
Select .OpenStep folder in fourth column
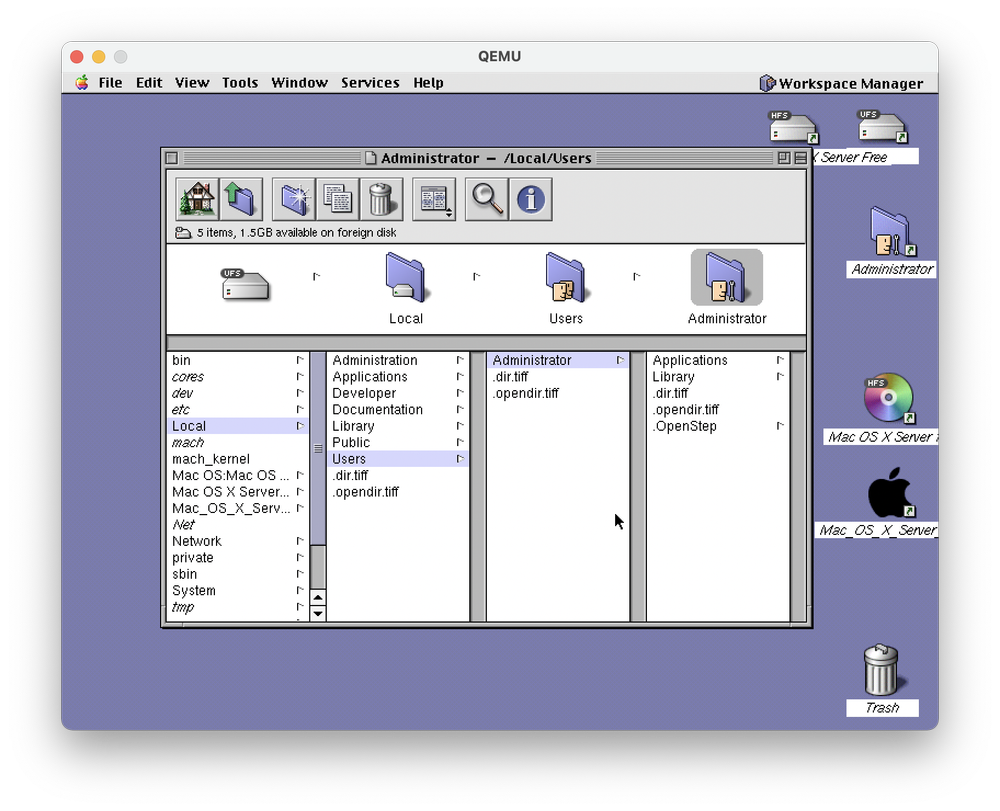(718, 426)
